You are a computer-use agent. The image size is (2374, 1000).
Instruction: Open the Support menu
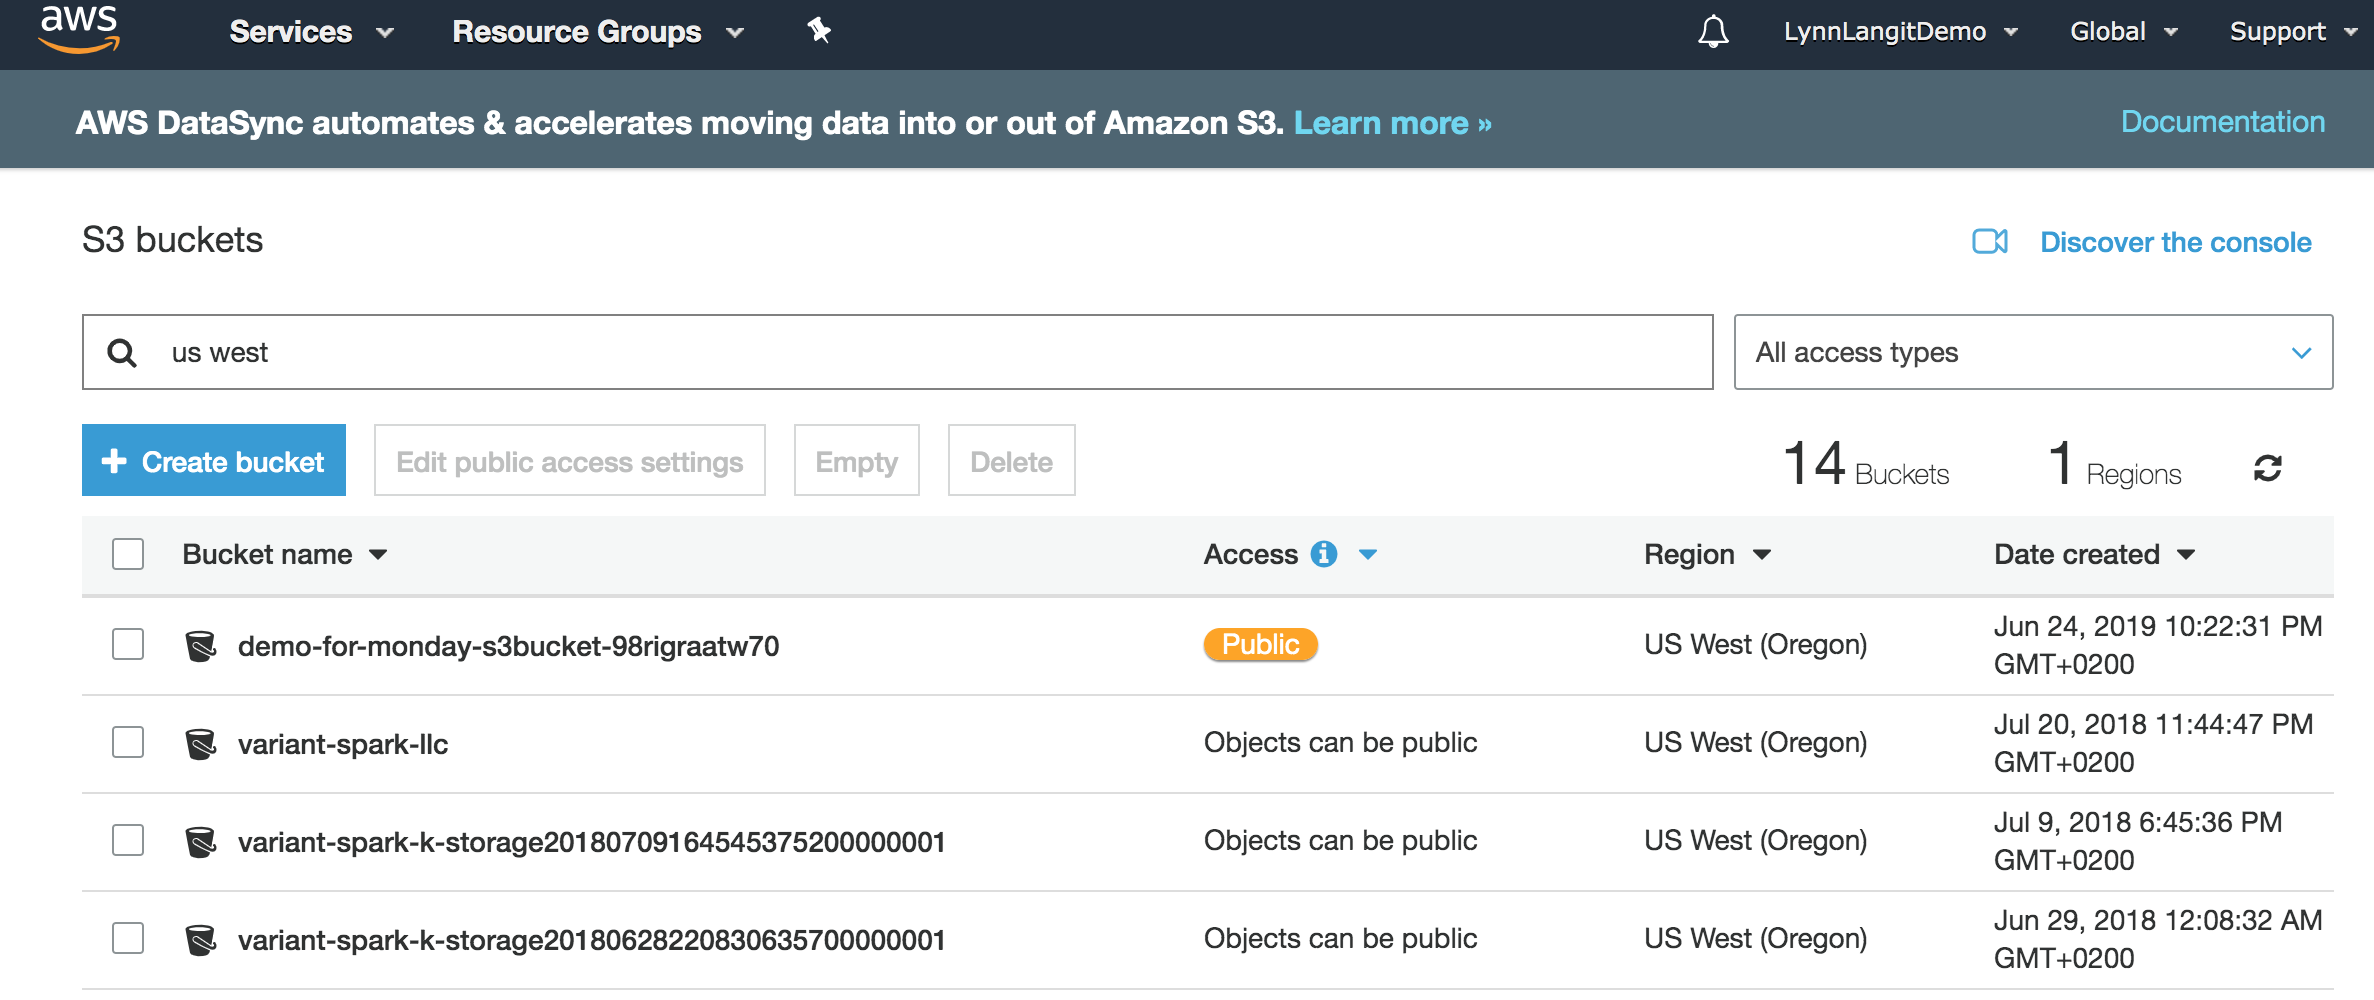click(x=2293, y=32)
